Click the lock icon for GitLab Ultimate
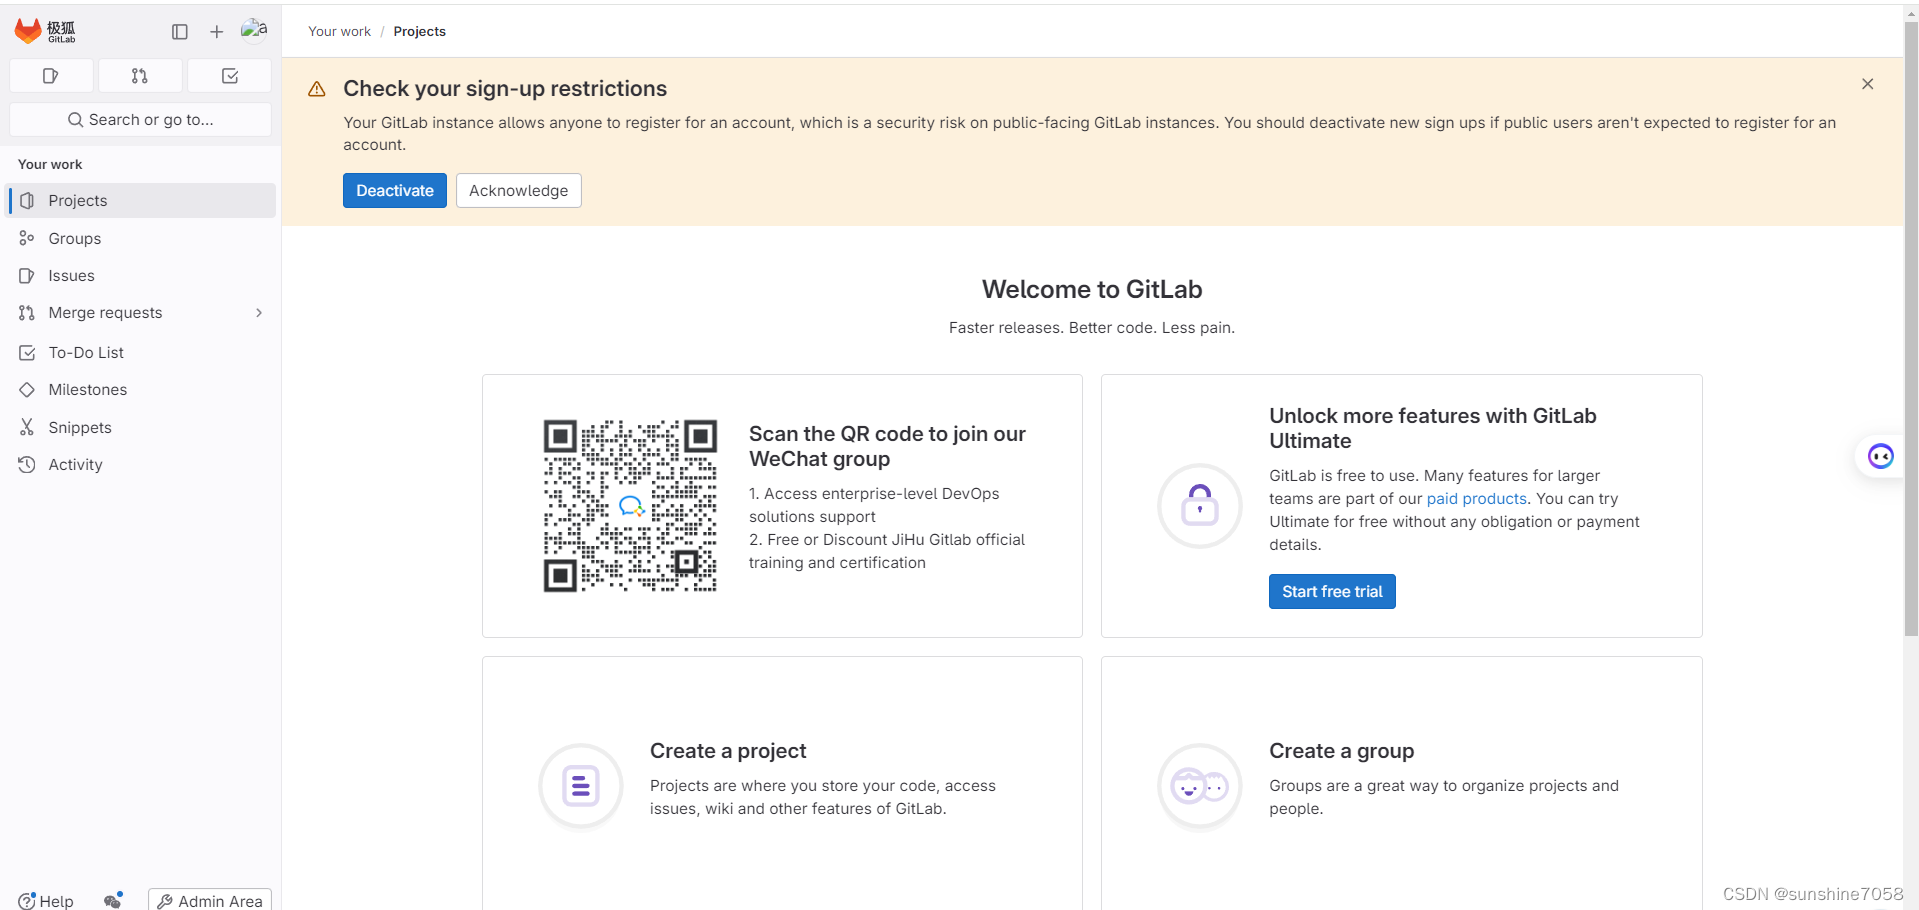 tap(1199, 505)
